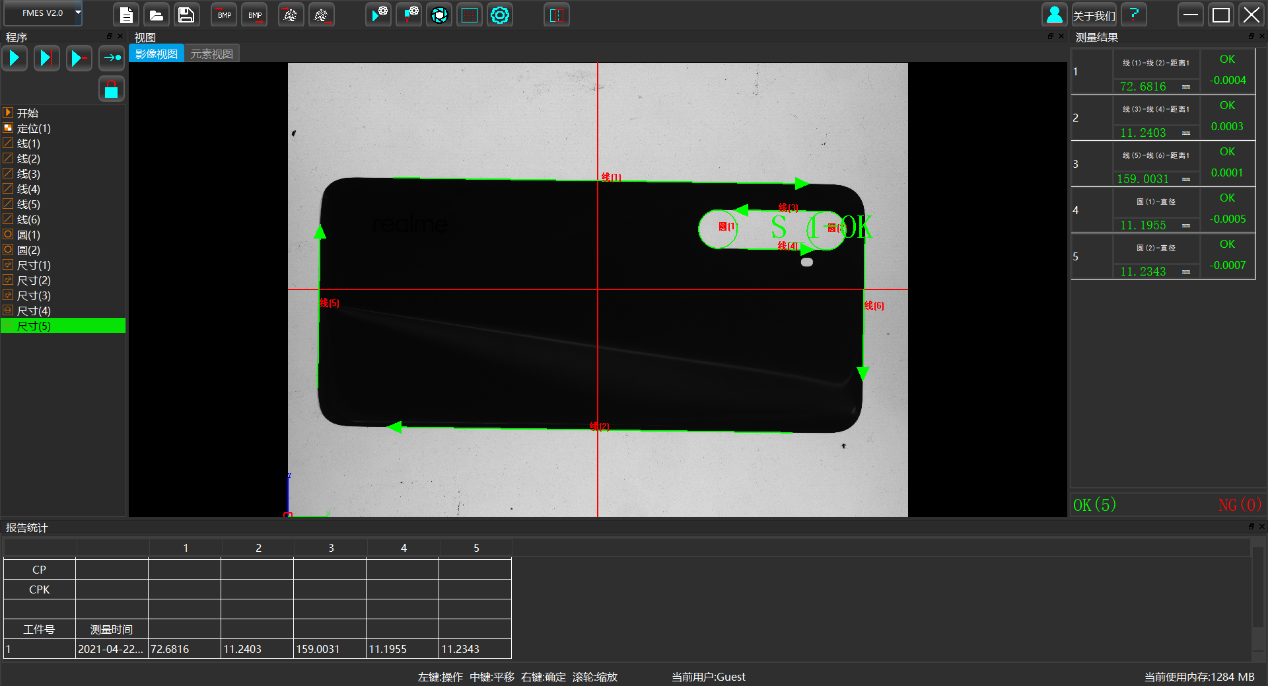This screenshot has height=686, width=1268.
Task: Select 圆(1) step in the program list
Action: 28,235
